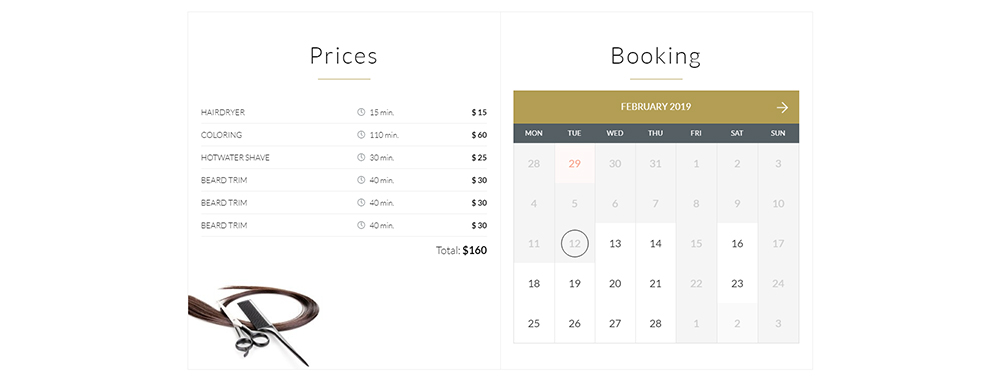Select Saturday the 16th
Screen dimensions: 1000x385
(x=737, y=243)
